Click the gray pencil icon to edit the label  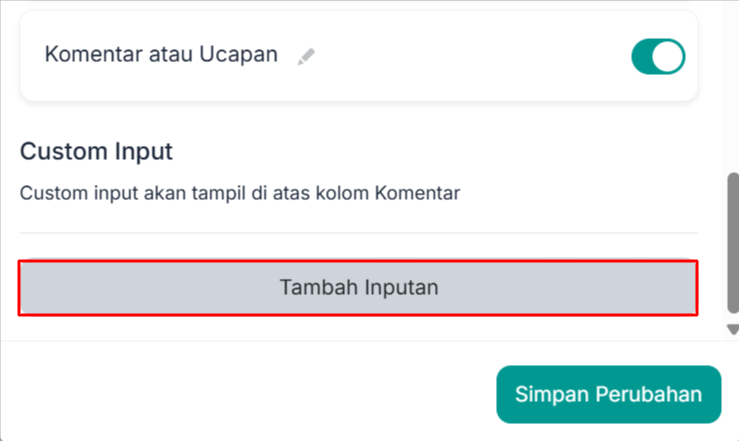pyautogui.click(x=306, y=57)
